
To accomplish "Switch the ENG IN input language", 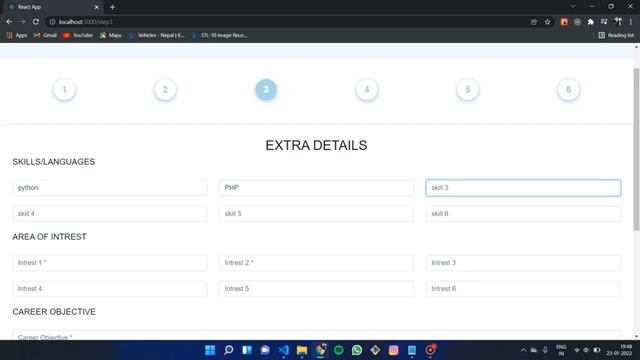I will (x=561, y=350).
